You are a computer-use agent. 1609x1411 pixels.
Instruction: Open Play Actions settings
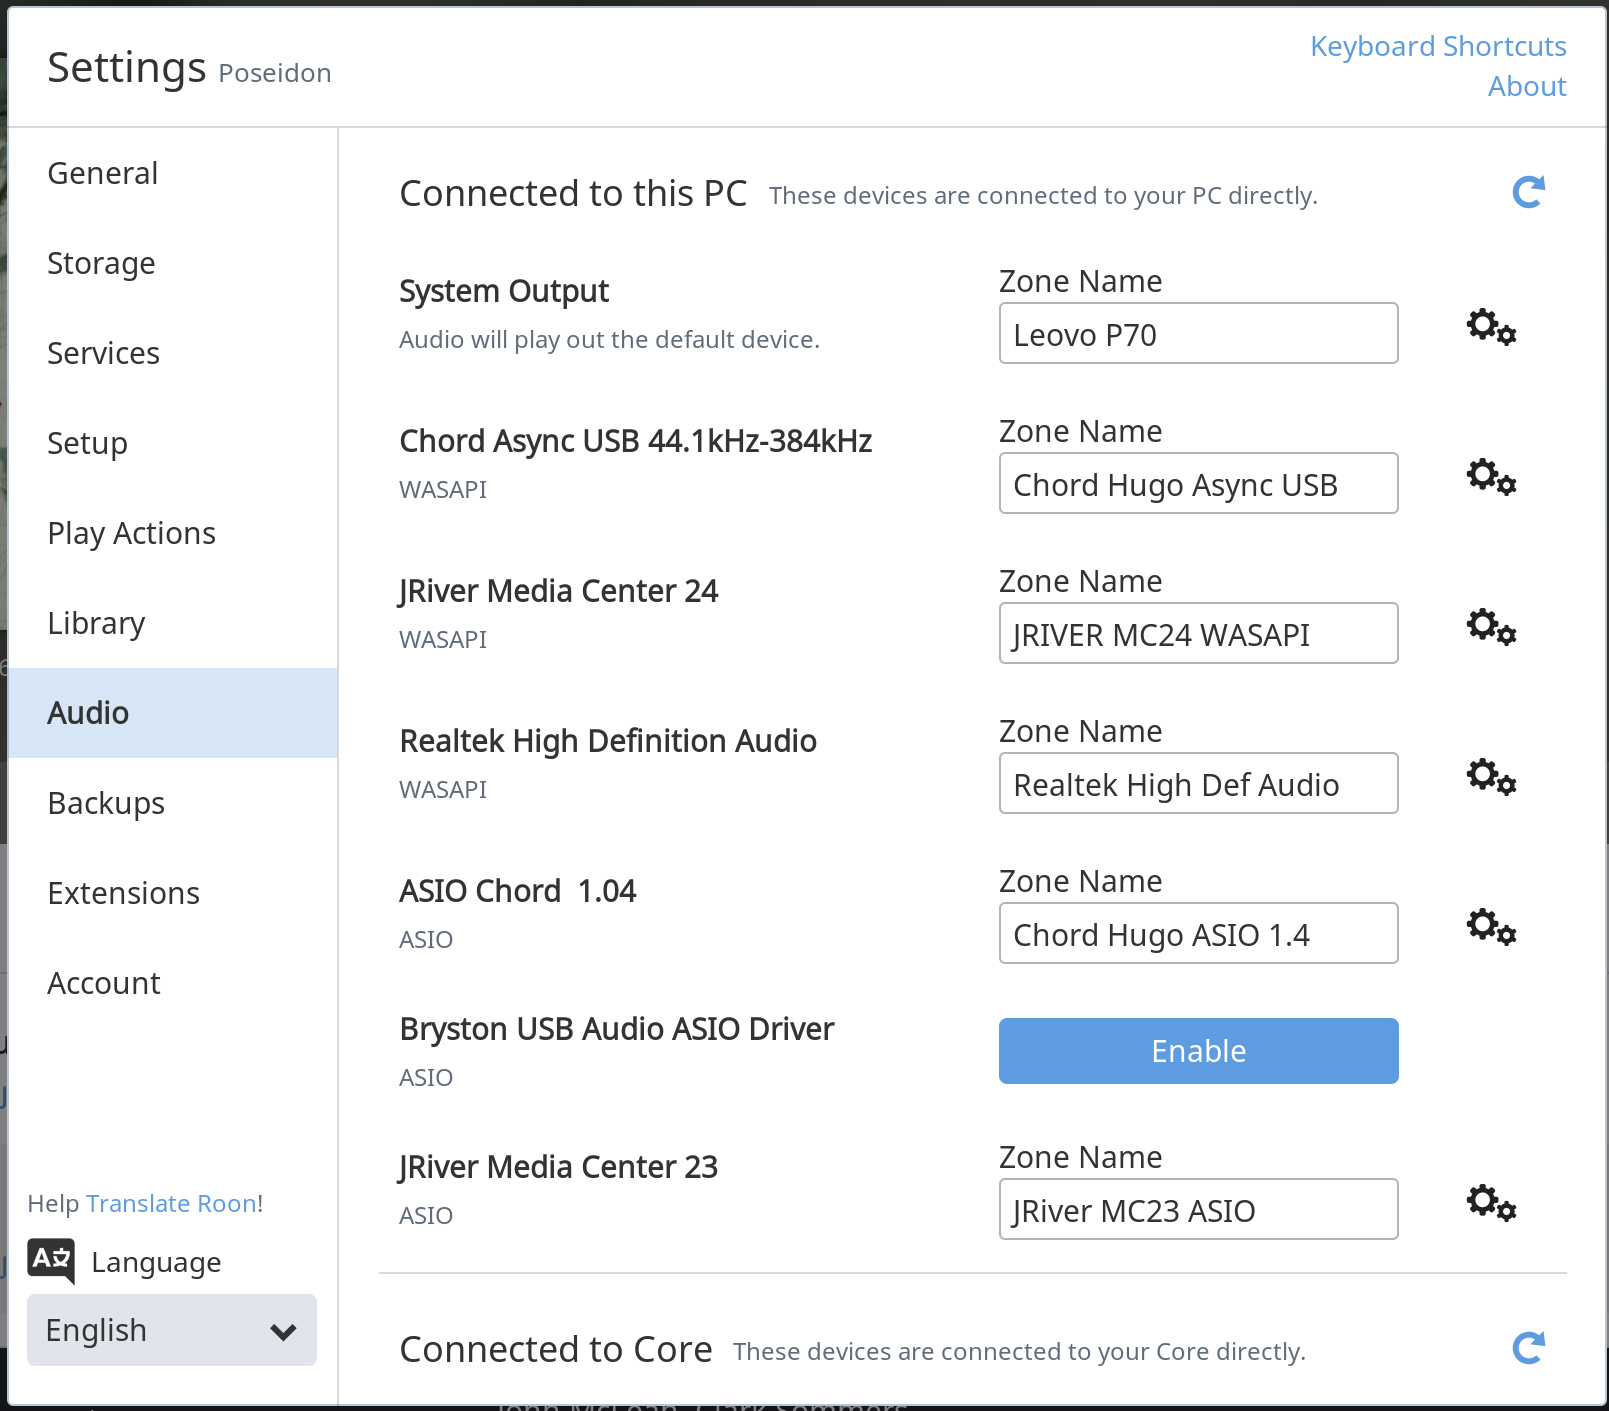pyautogui.click(x=173, y=533)
